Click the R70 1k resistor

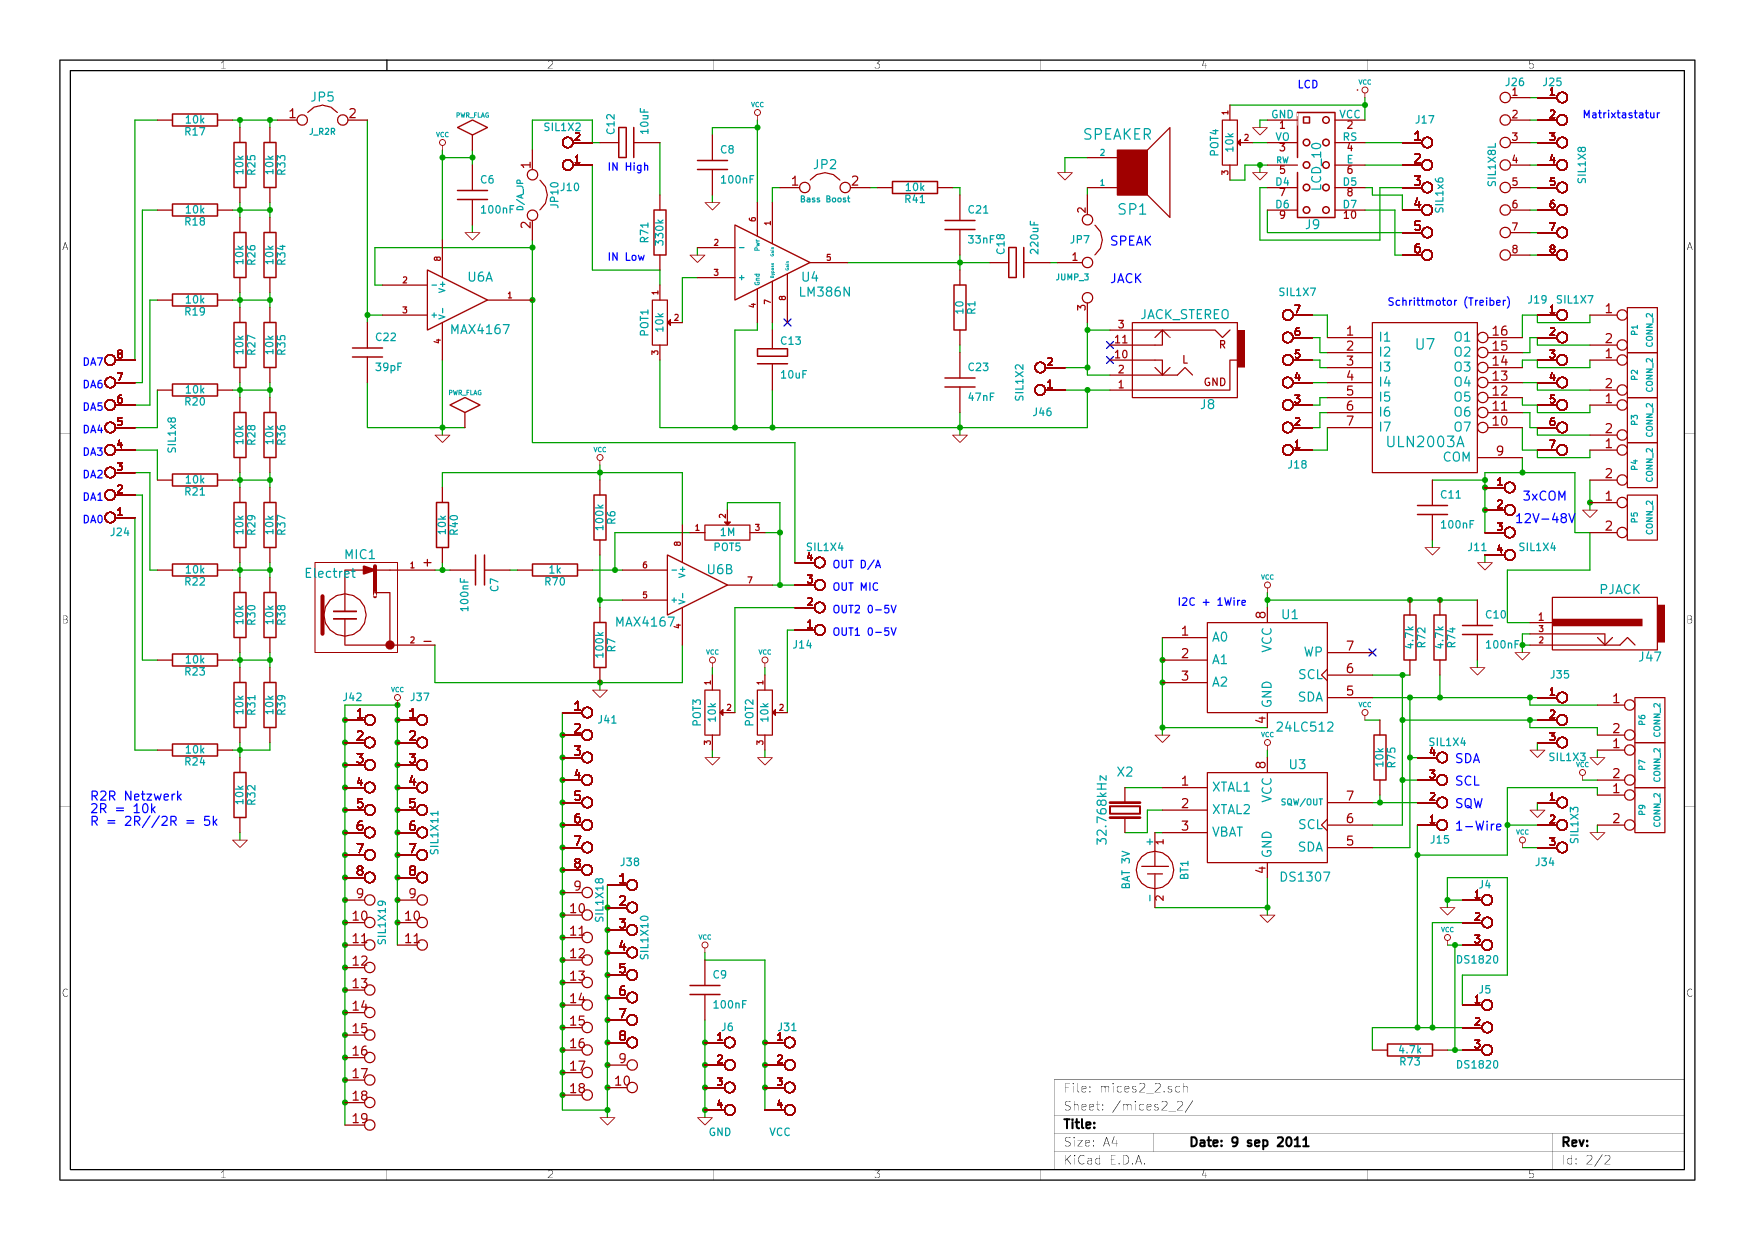[x=555, y=570]
